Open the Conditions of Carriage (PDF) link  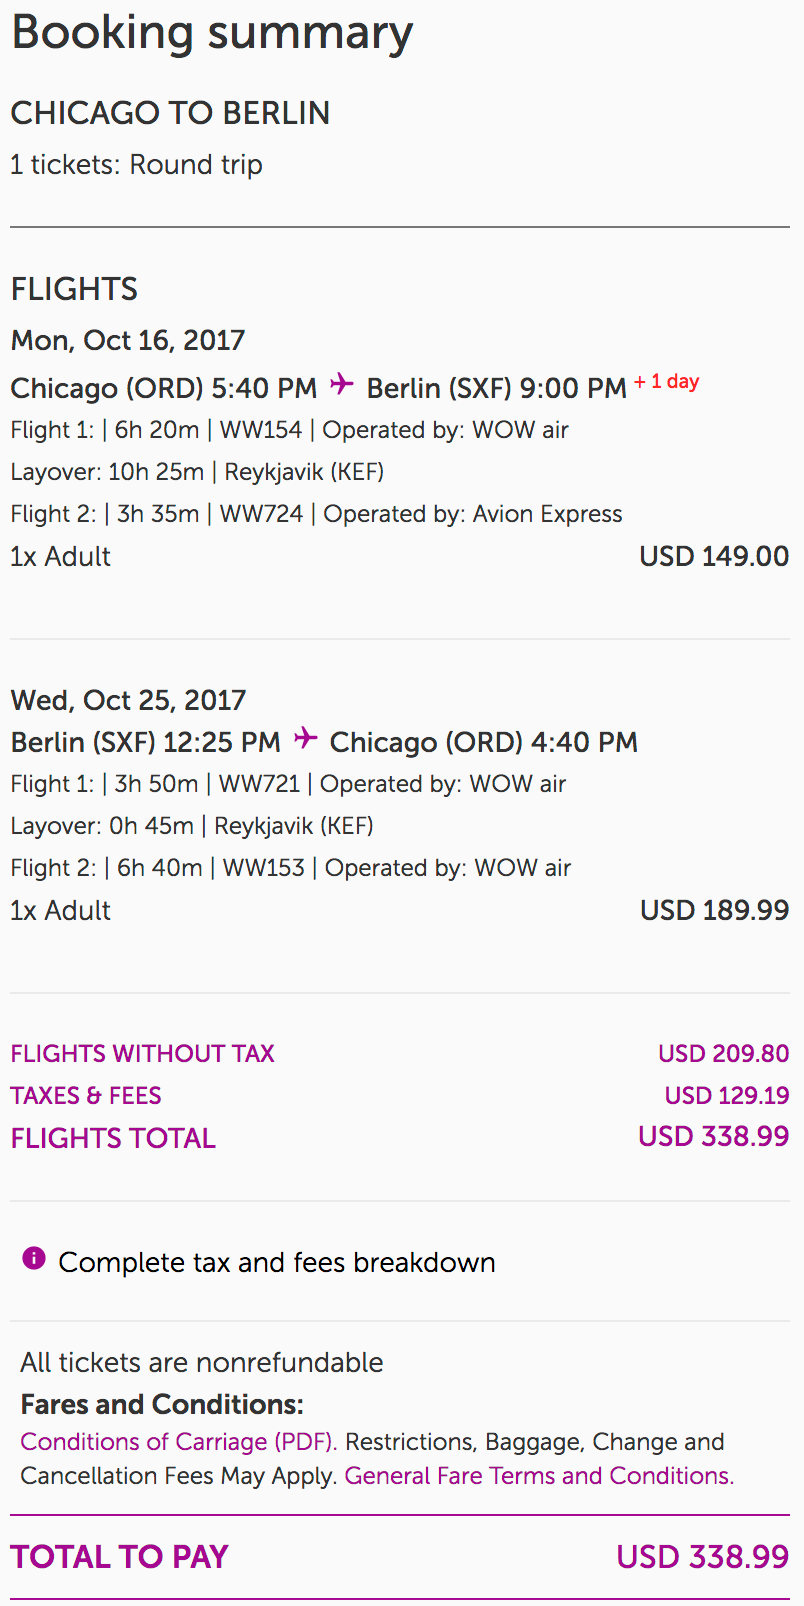point(177,1442)
